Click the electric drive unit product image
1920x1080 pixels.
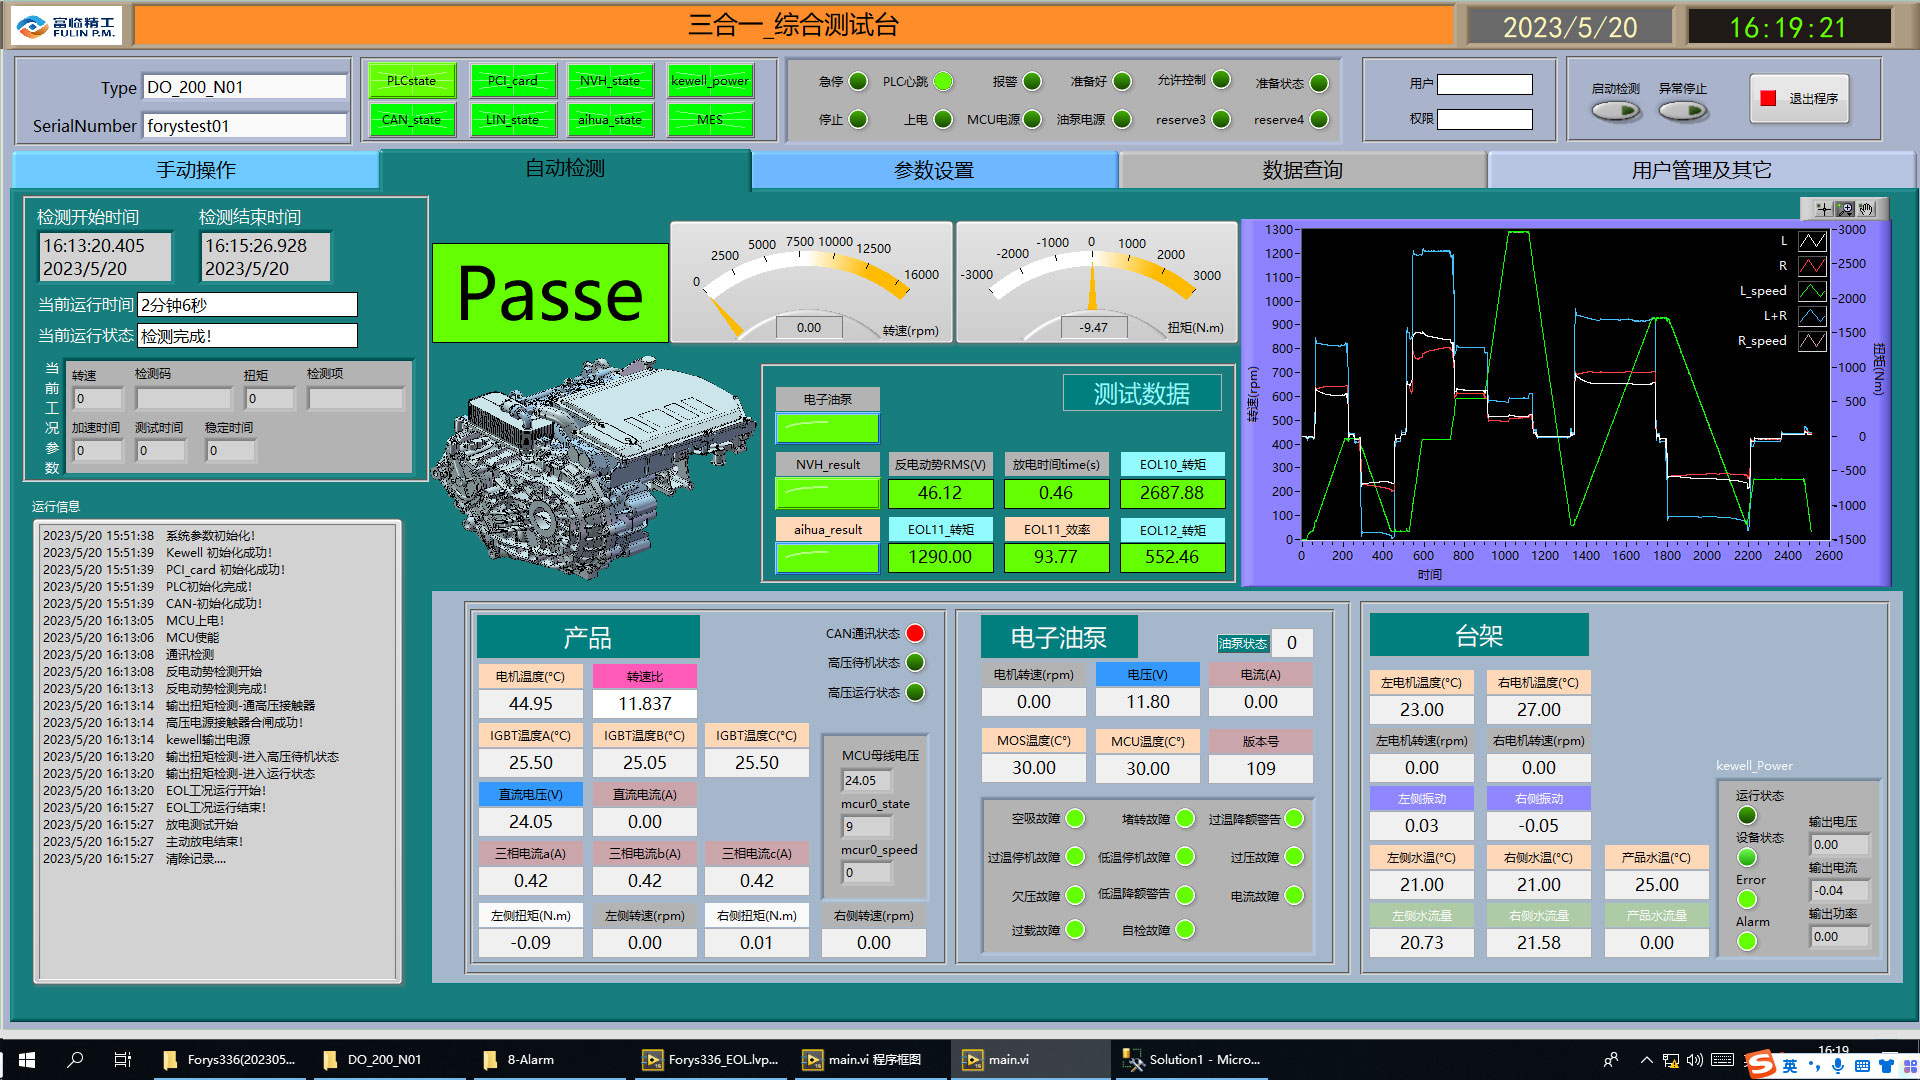[594, 468]
